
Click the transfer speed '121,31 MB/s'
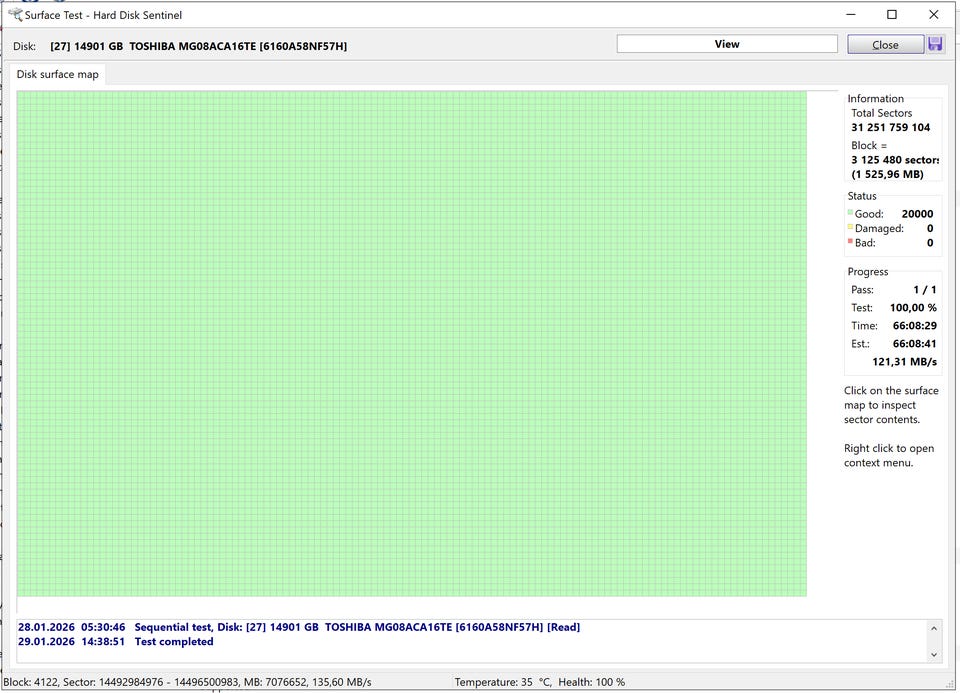tap(904, 362)
